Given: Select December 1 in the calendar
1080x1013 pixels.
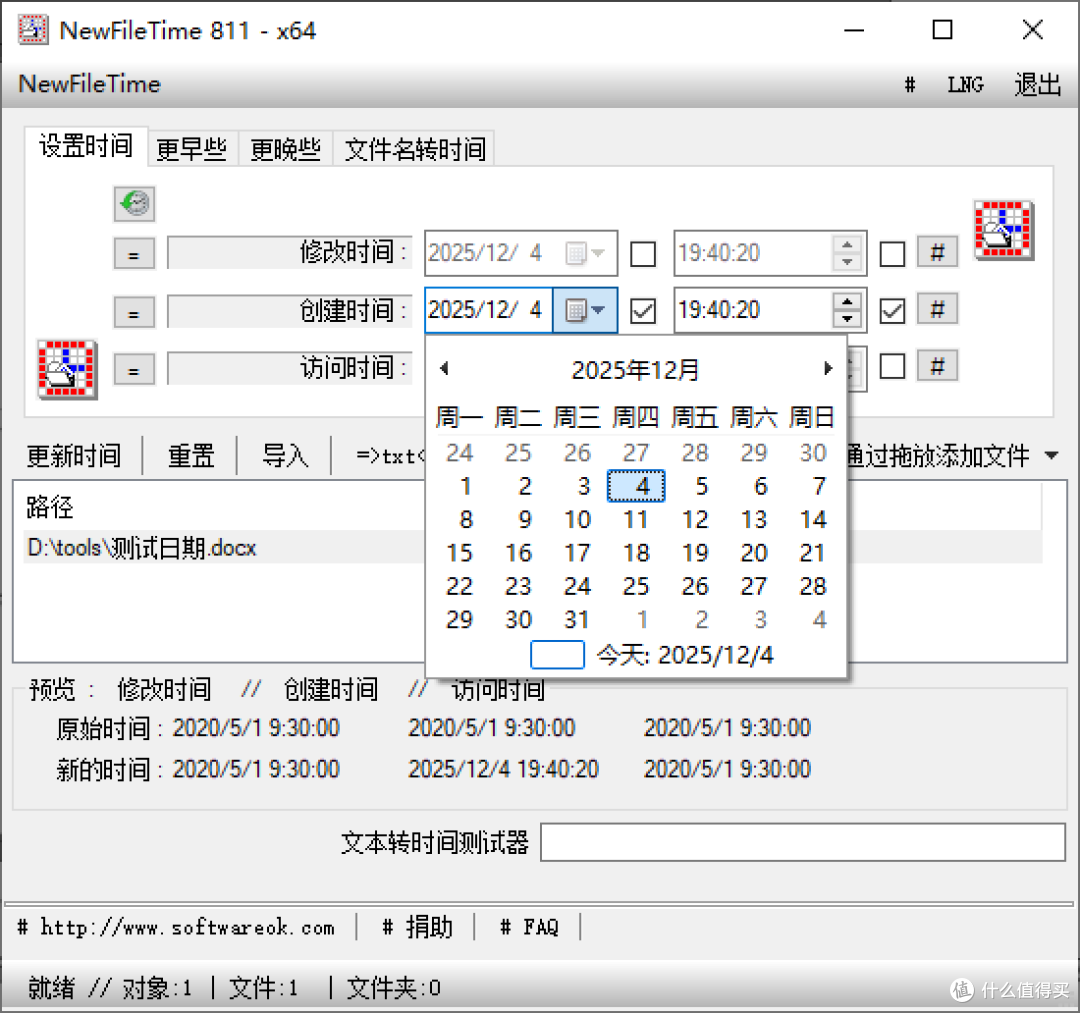Looking at the screenshot, I should click(466, 486).
